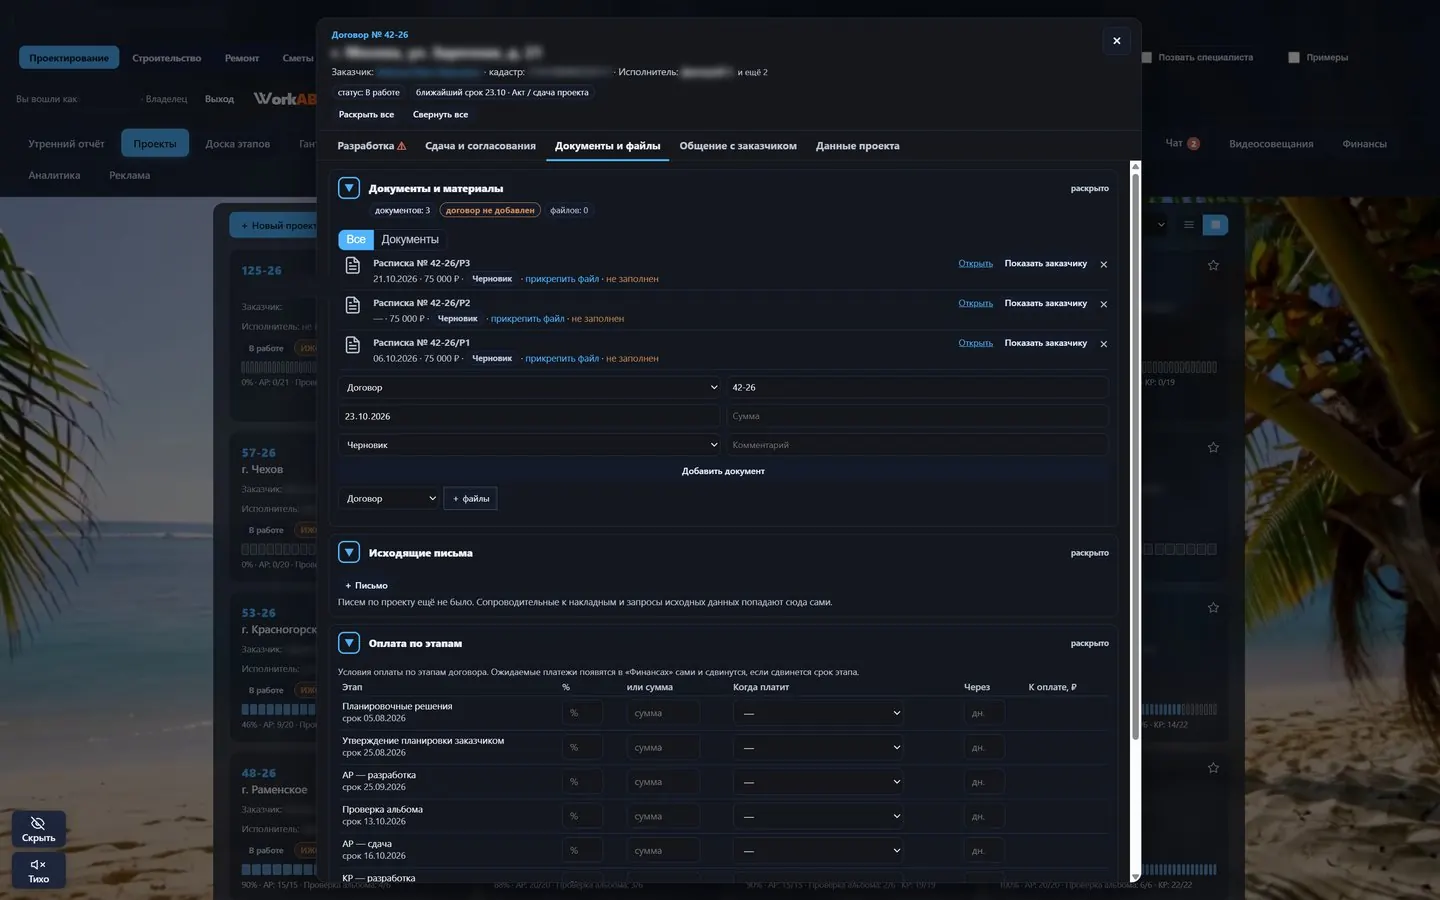Click Открыть link for Расписка № 42-26/Р3
The width and height of the screenshot is (1440, 900).
[975, 264]
